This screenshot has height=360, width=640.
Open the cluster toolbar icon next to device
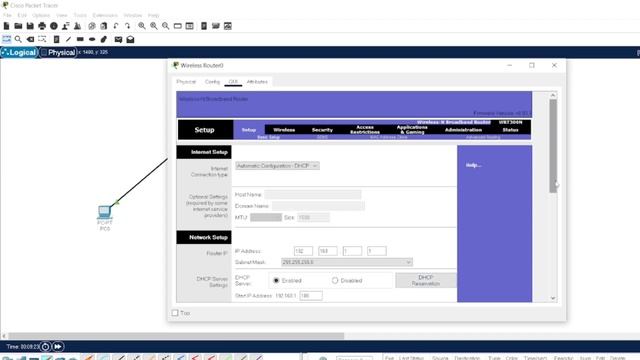(216, 26)
